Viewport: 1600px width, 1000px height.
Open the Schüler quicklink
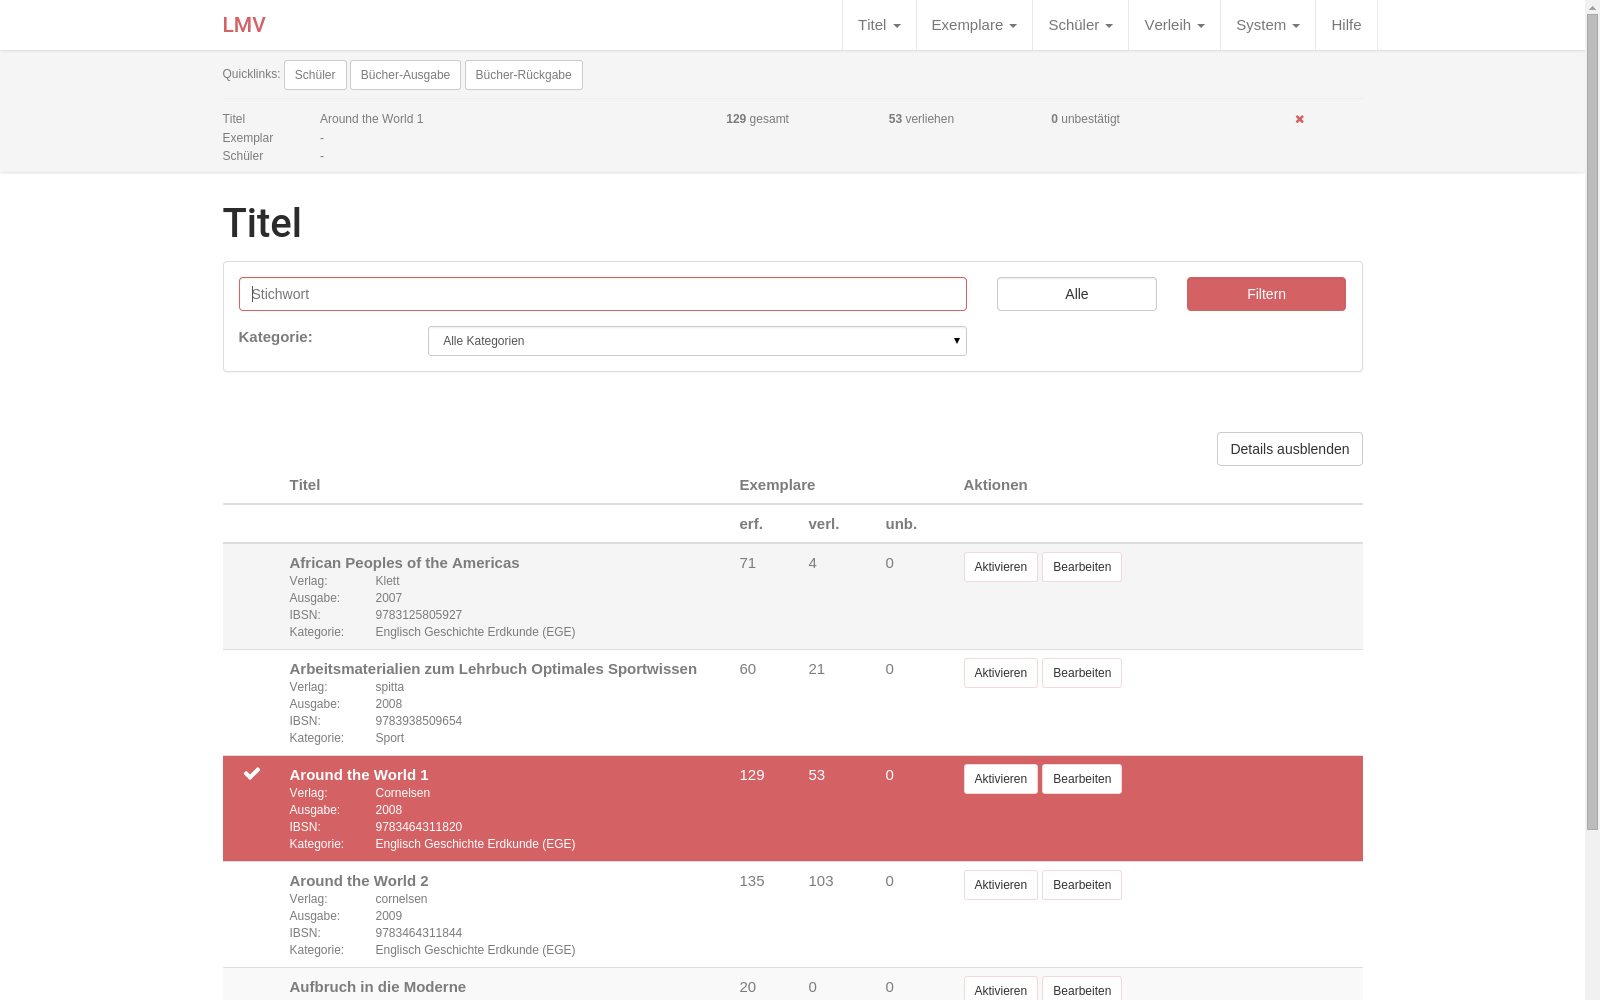[x=315, y=75]
